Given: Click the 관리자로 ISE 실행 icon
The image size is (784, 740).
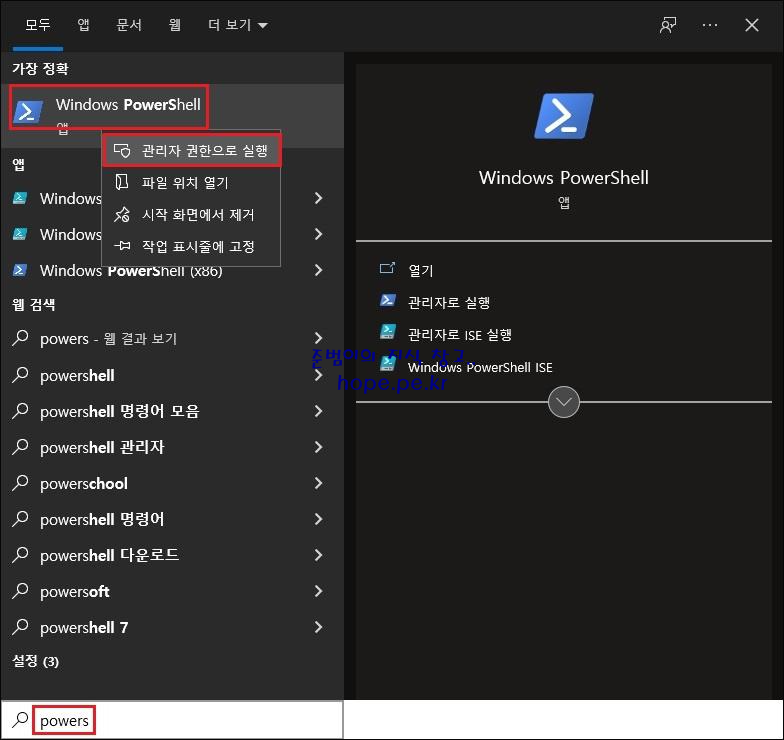Looking at the screenshot, I should coord(388,332).
